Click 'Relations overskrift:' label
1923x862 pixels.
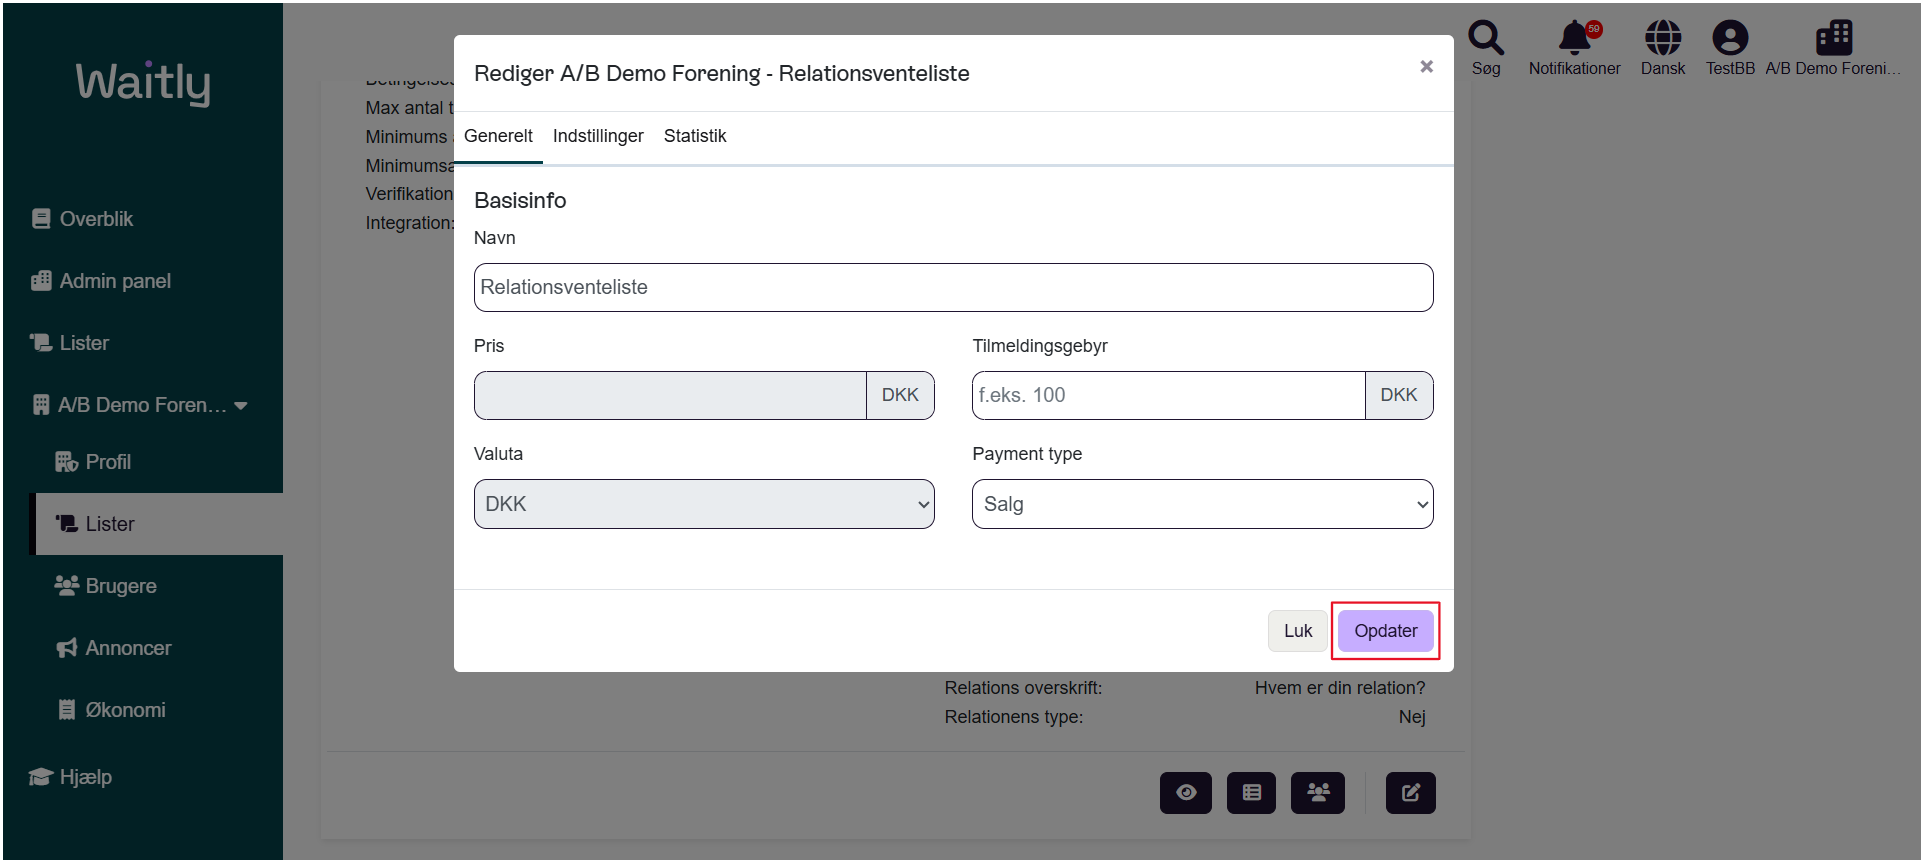(1023, 688)
